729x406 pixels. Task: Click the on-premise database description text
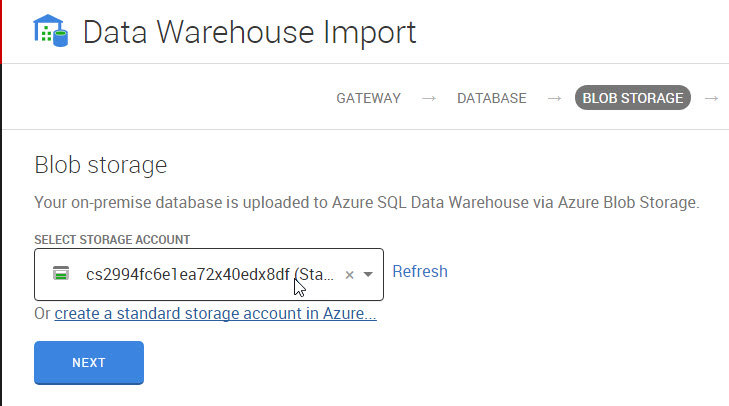click(366, 202)
